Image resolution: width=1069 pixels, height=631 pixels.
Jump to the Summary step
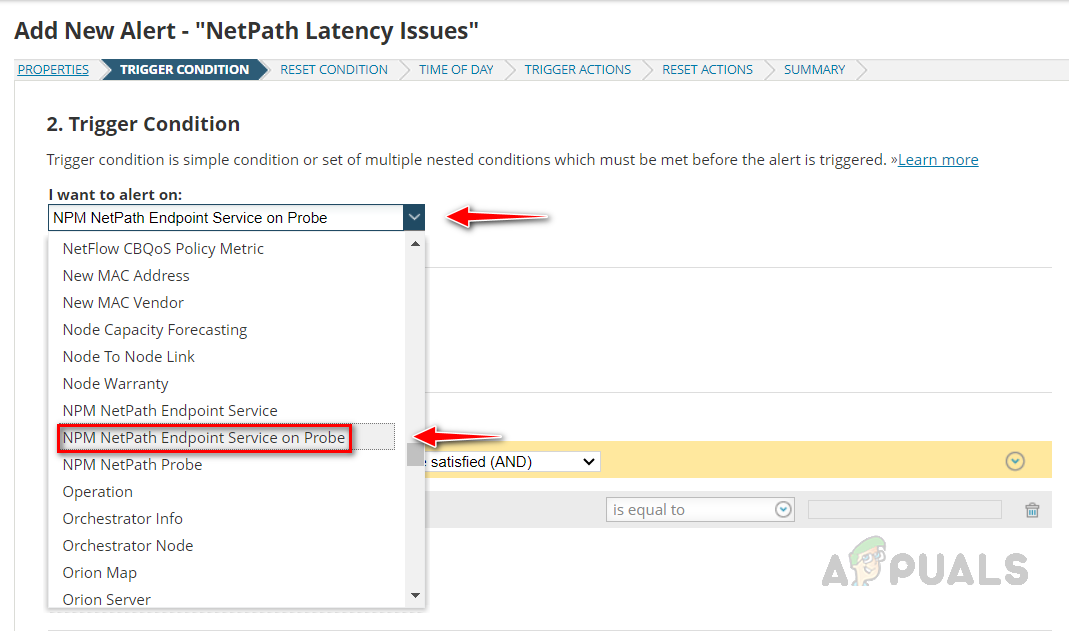click(x=814, y=70)
